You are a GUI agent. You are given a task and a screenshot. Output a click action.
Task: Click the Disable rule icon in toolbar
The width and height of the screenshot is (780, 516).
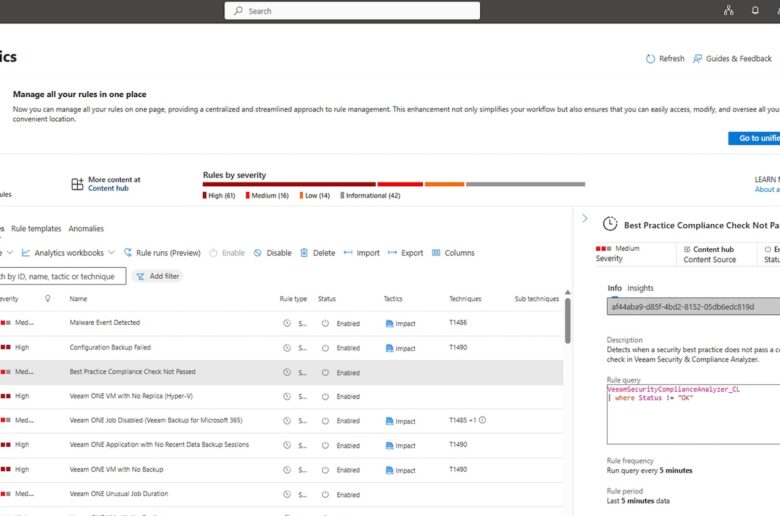258,253
